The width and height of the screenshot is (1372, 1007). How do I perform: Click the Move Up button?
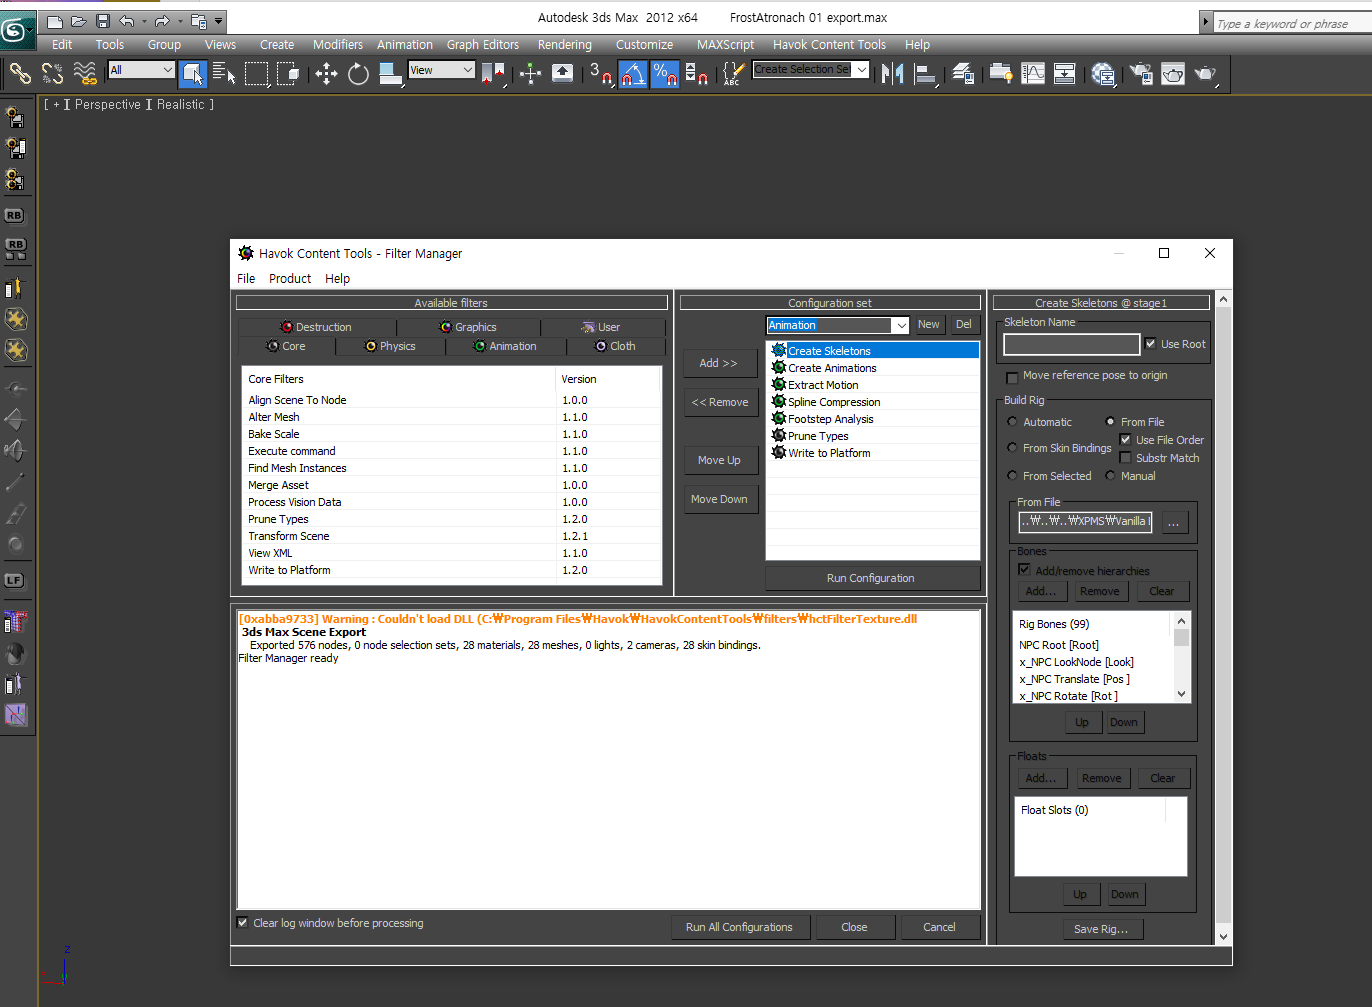[x=720, y=460]
